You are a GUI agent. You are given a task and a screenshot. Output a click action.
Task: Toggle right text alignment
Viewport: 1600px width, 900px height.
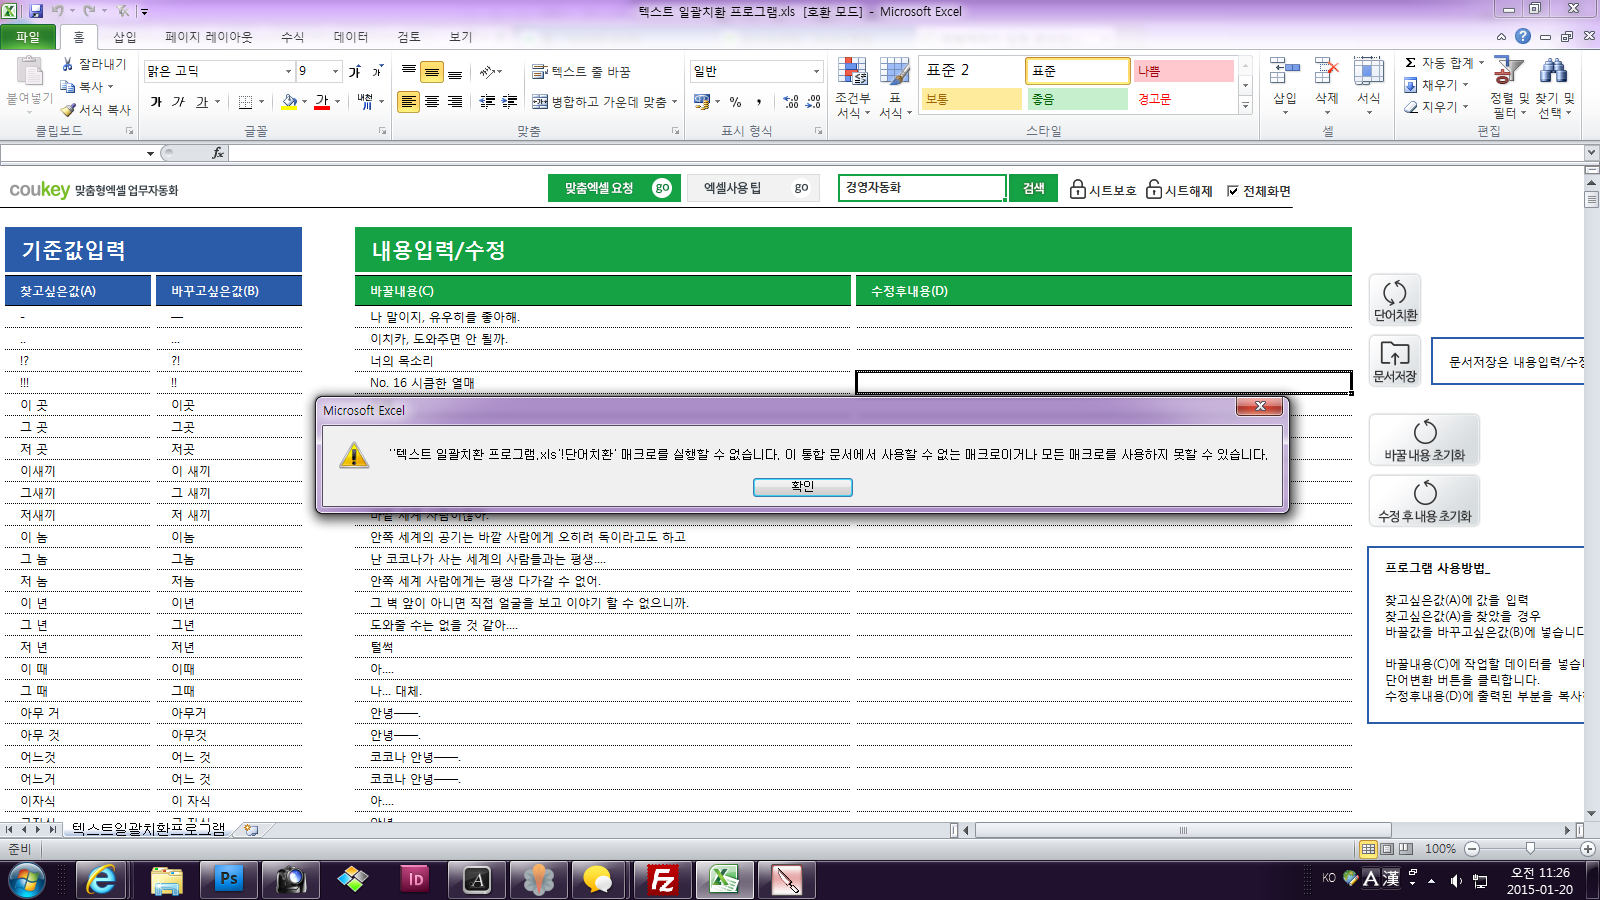coord(455,102)
